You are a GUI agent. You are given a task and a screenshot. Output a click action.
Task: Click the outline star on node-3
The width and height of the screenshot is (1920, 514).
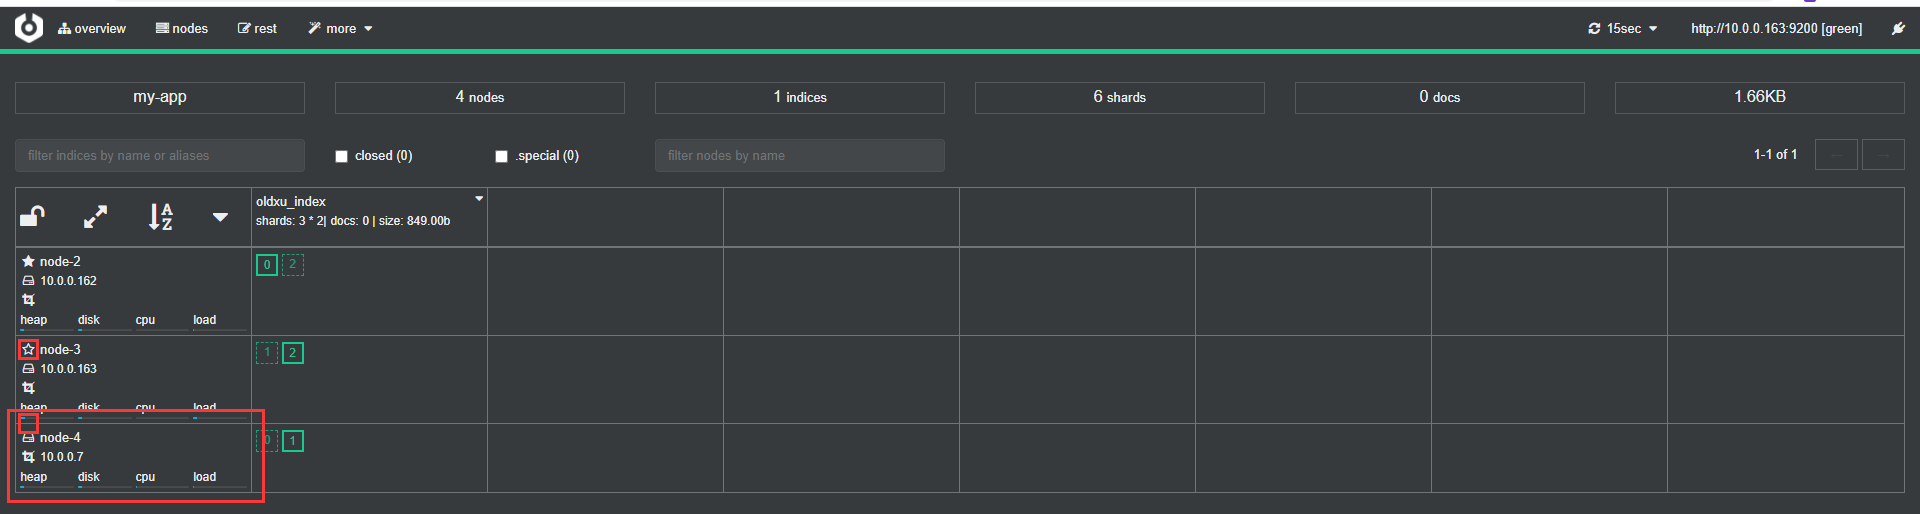pyautogui.click(x=28, y=349)
